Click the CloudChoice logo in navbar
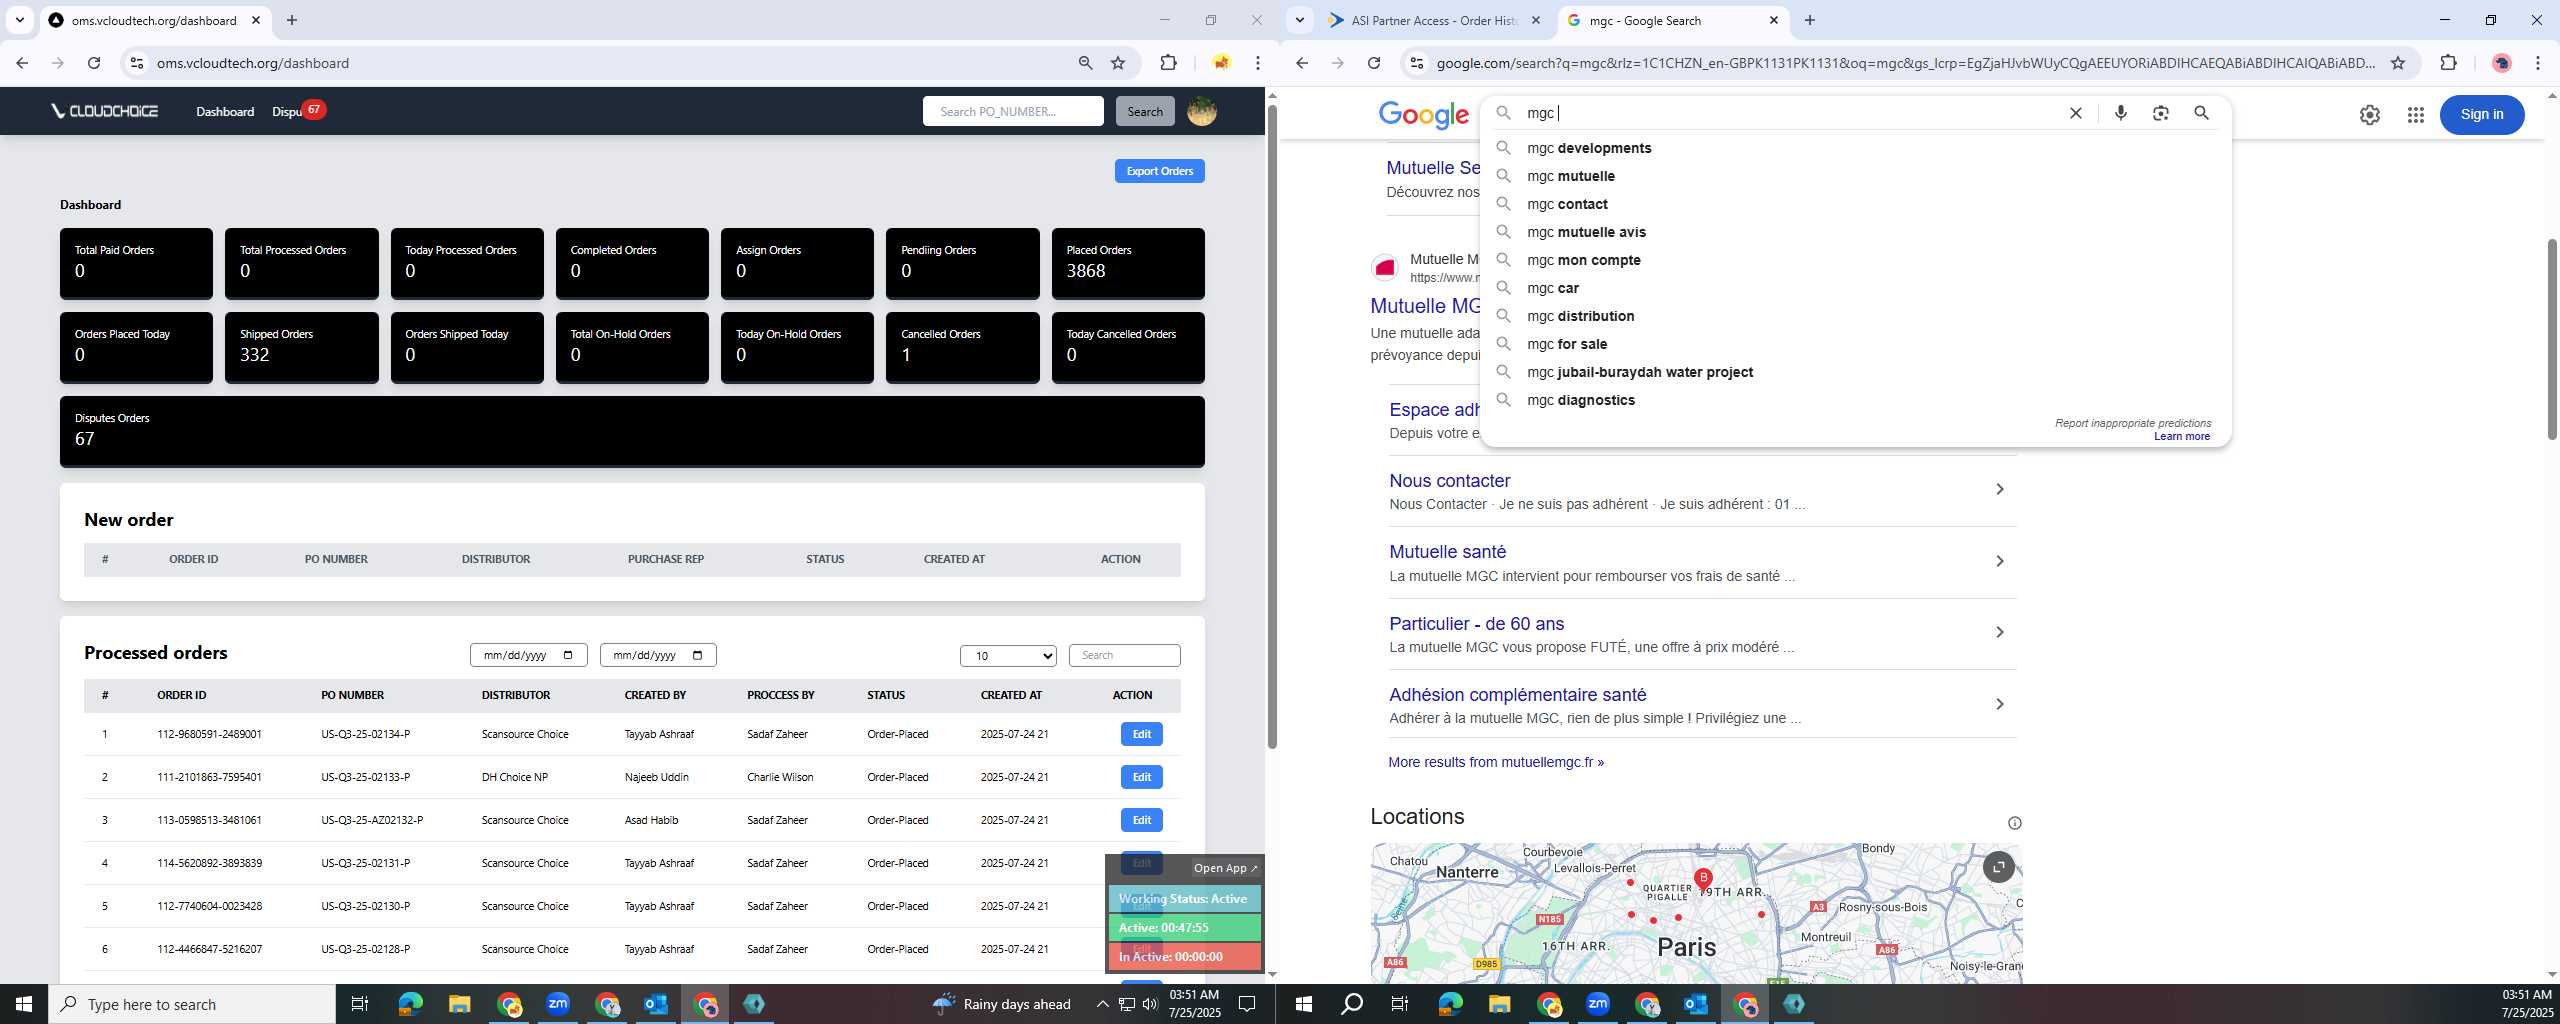2560x1024 pixels. (x=105, y=111)
